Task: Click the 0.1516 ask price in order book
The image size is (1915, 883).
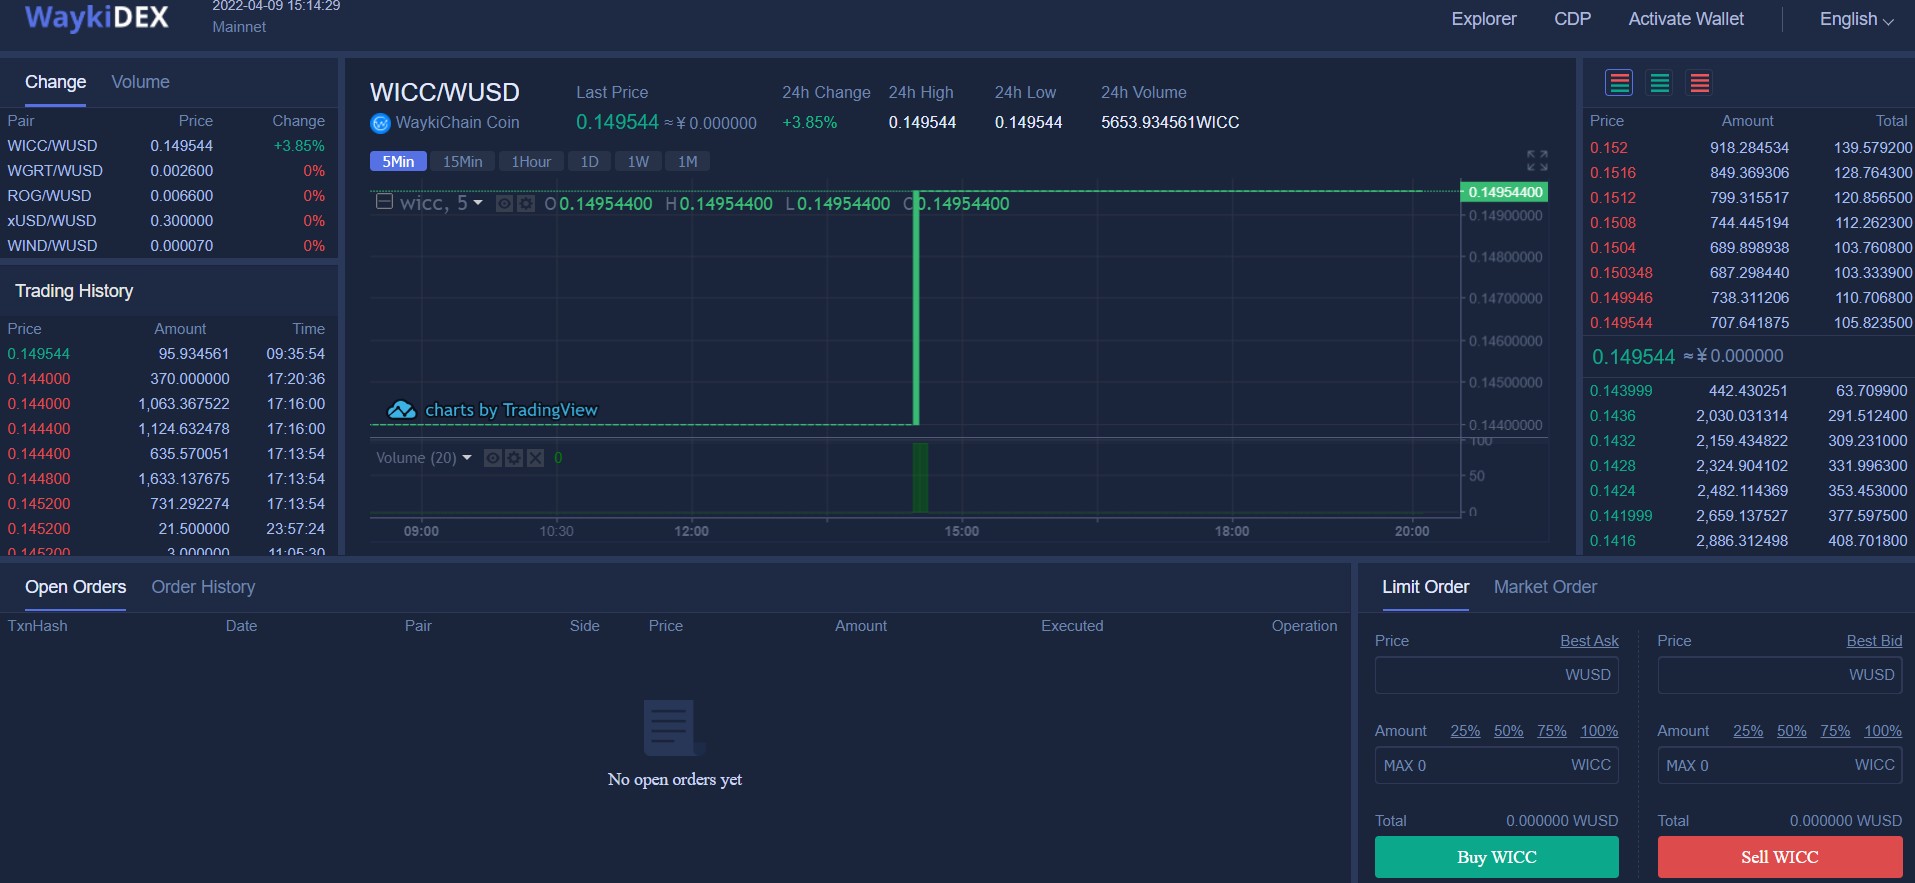Action: click(1613, 173)
